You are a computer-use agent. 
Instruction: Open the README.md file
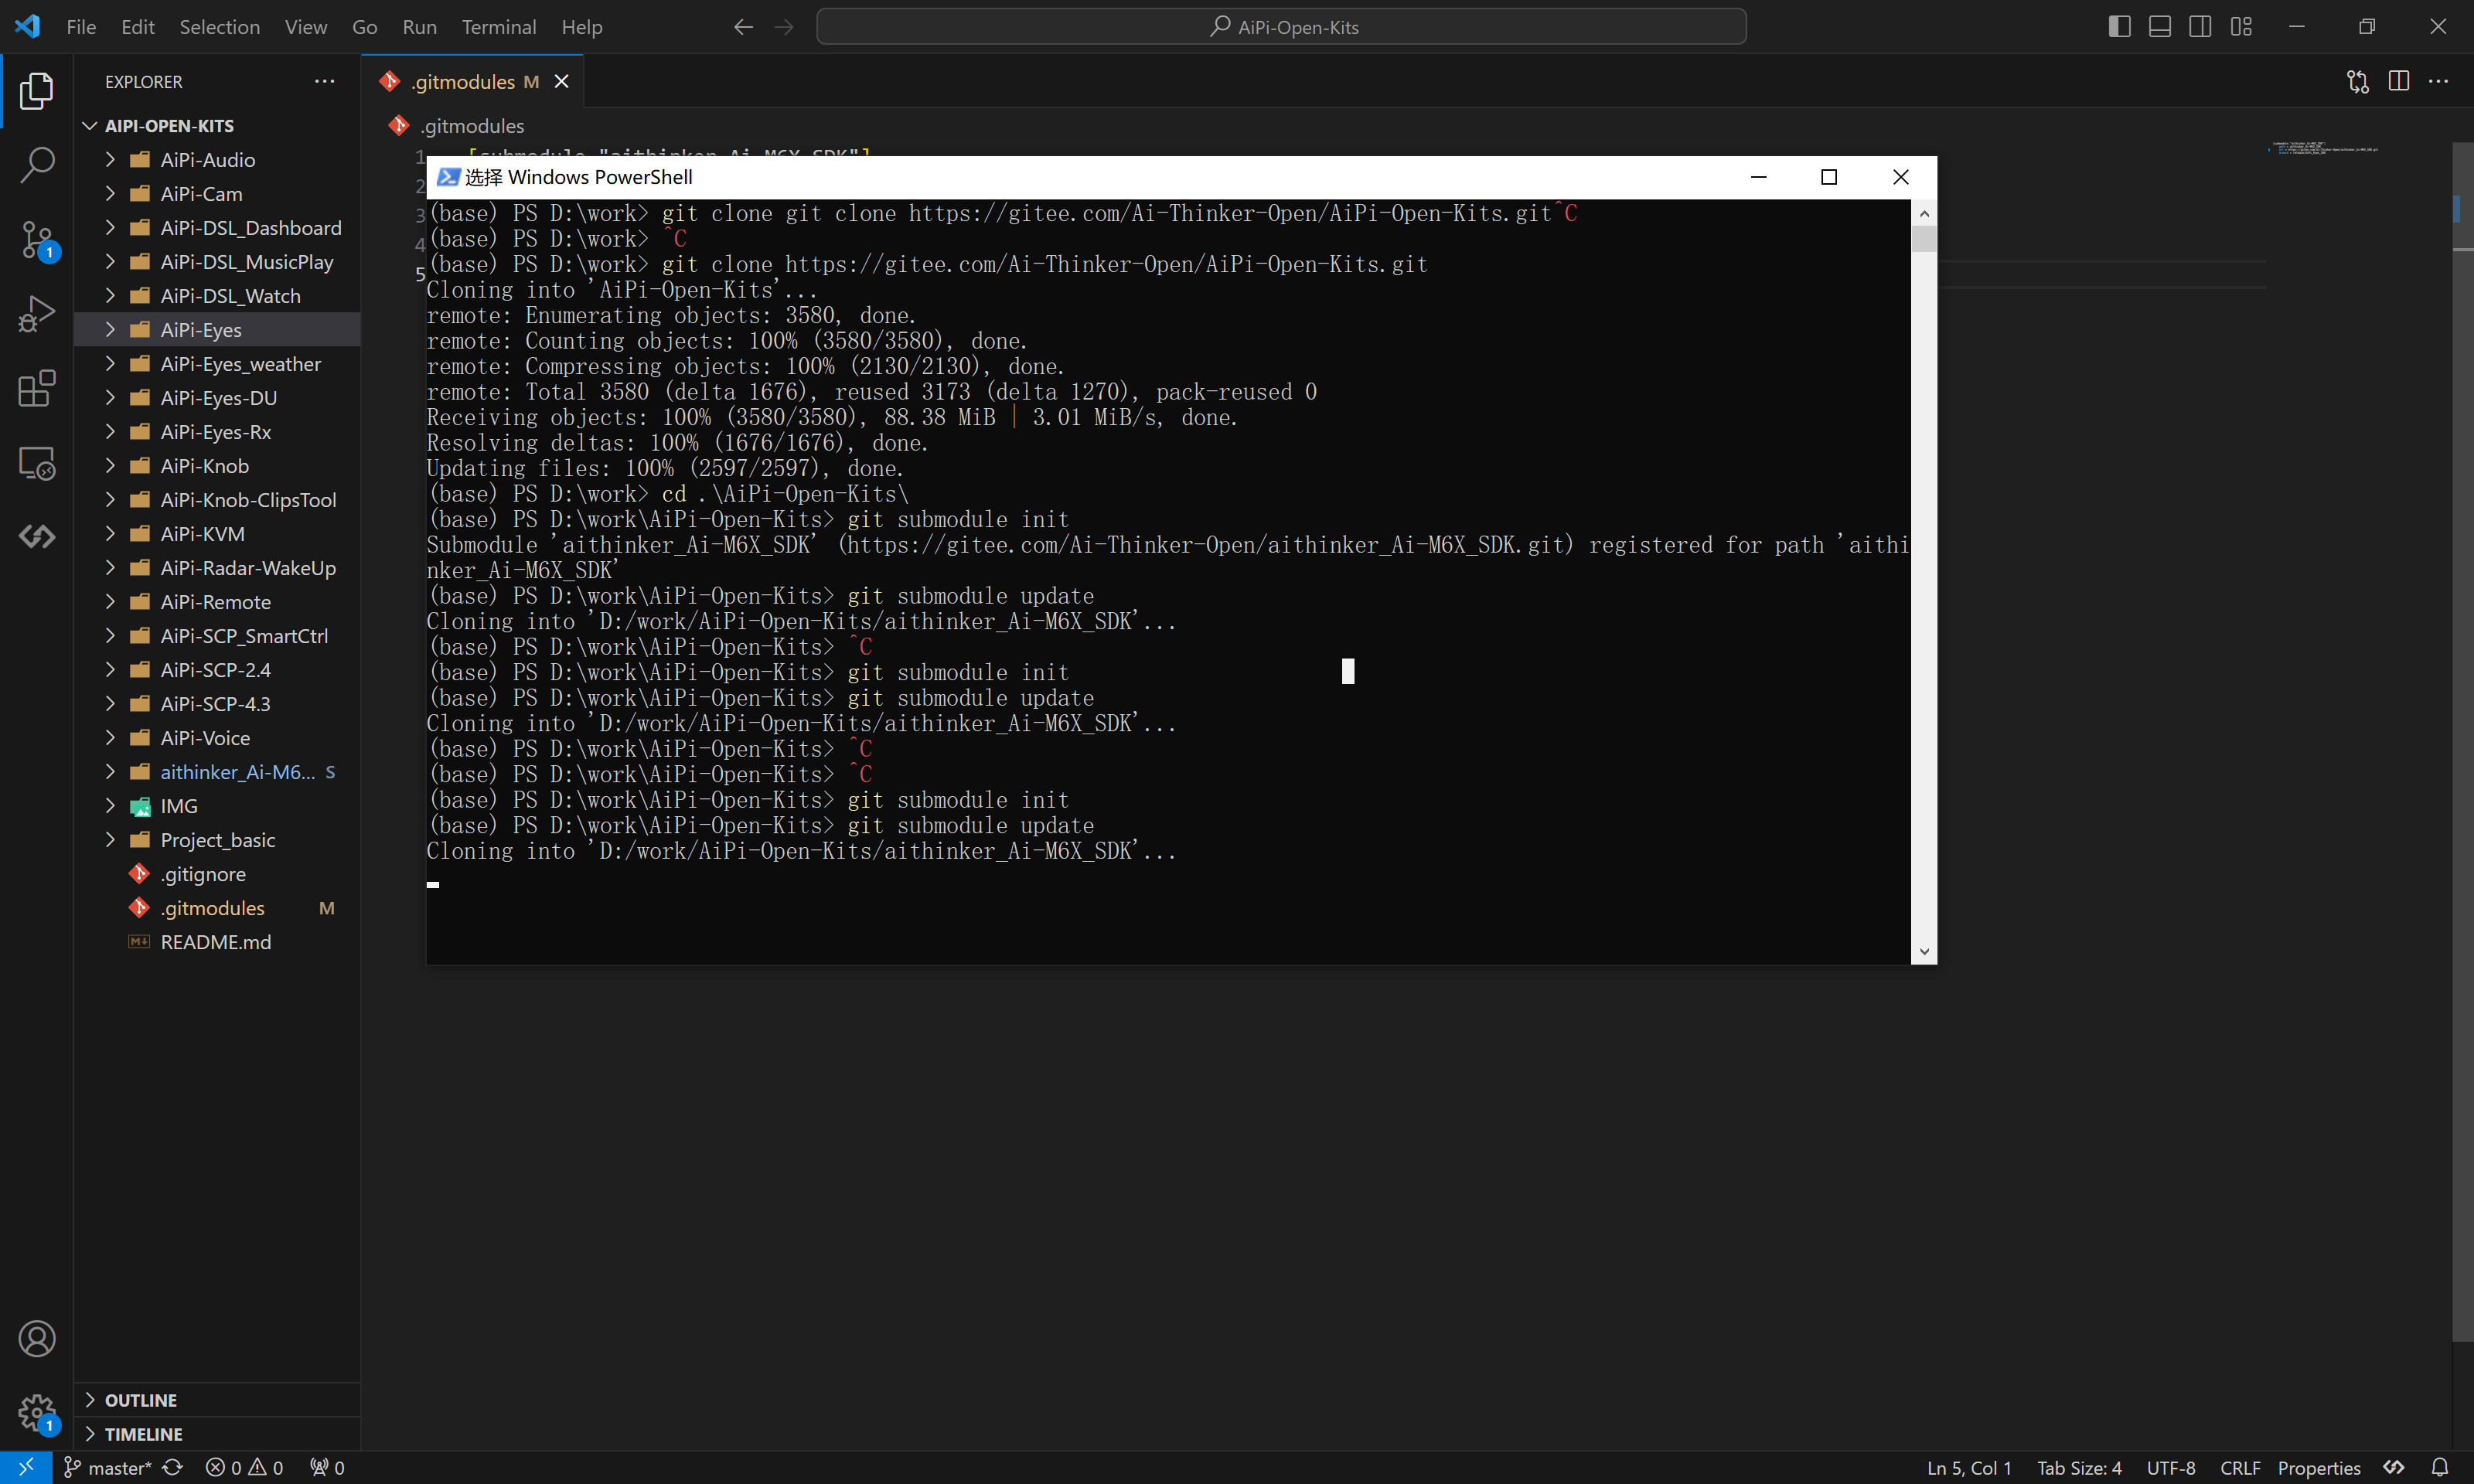[216, 942]
